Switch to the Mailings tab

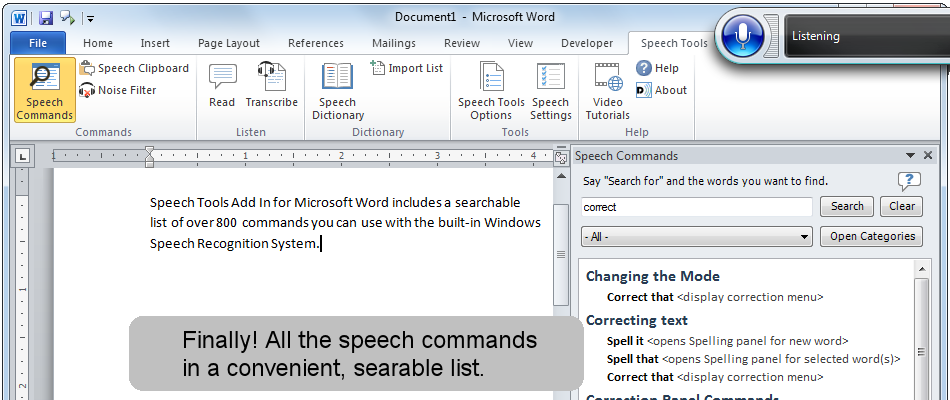(394, 43)
